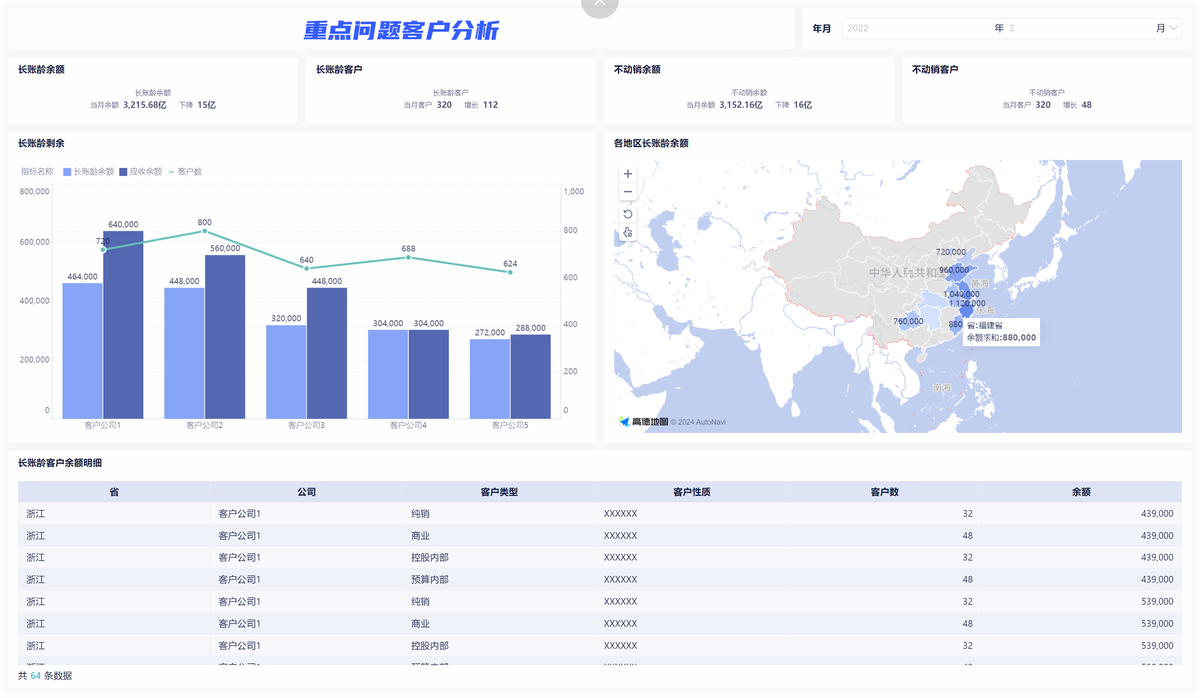Click the map rotation reset icon
Screen dimensions: 1200x698
[627, 213]
